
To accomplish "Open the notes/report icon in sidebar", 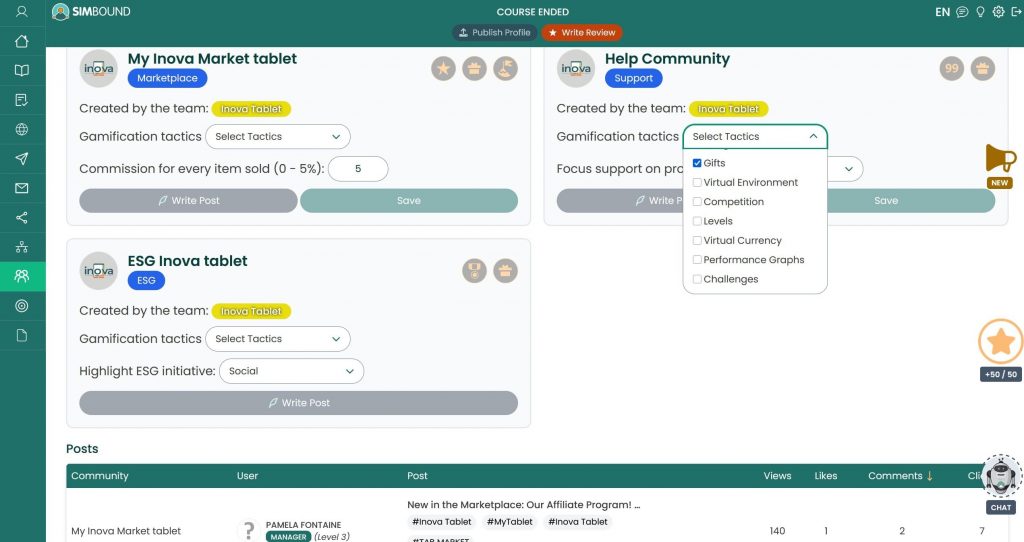I will [22, 100].
